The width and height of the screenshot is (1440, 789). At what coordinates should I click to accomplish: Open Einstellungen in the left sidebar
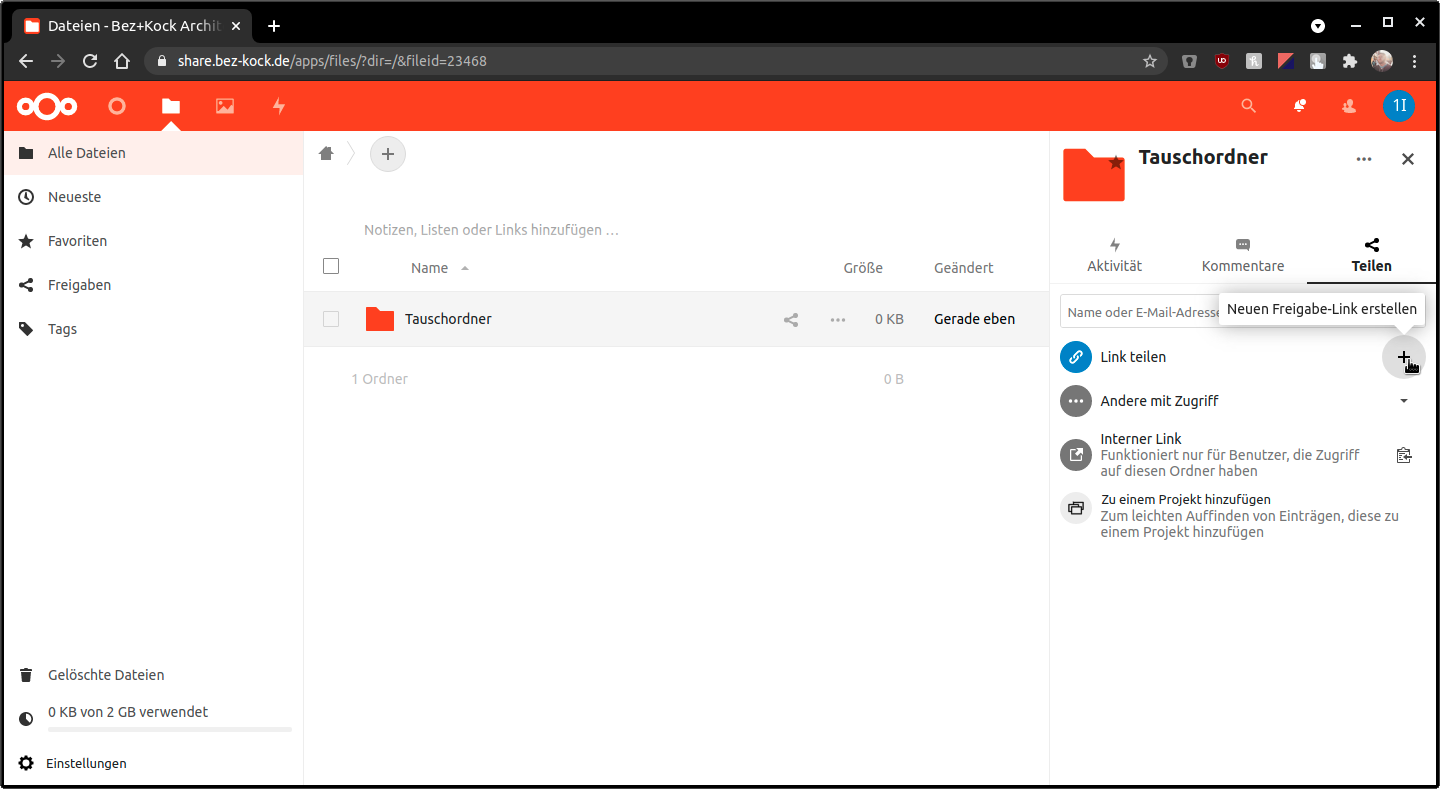click(86, 763)
